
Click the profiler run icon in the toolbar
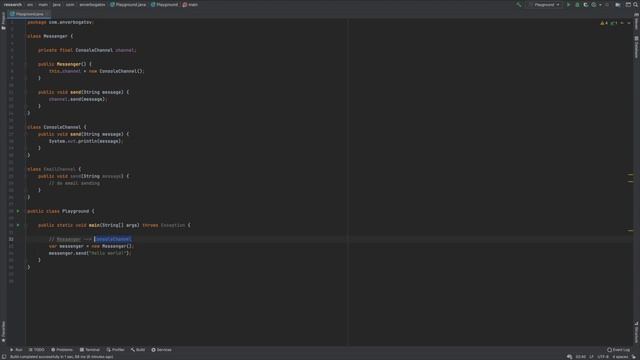pyautogui.click(x=594, y=4)
